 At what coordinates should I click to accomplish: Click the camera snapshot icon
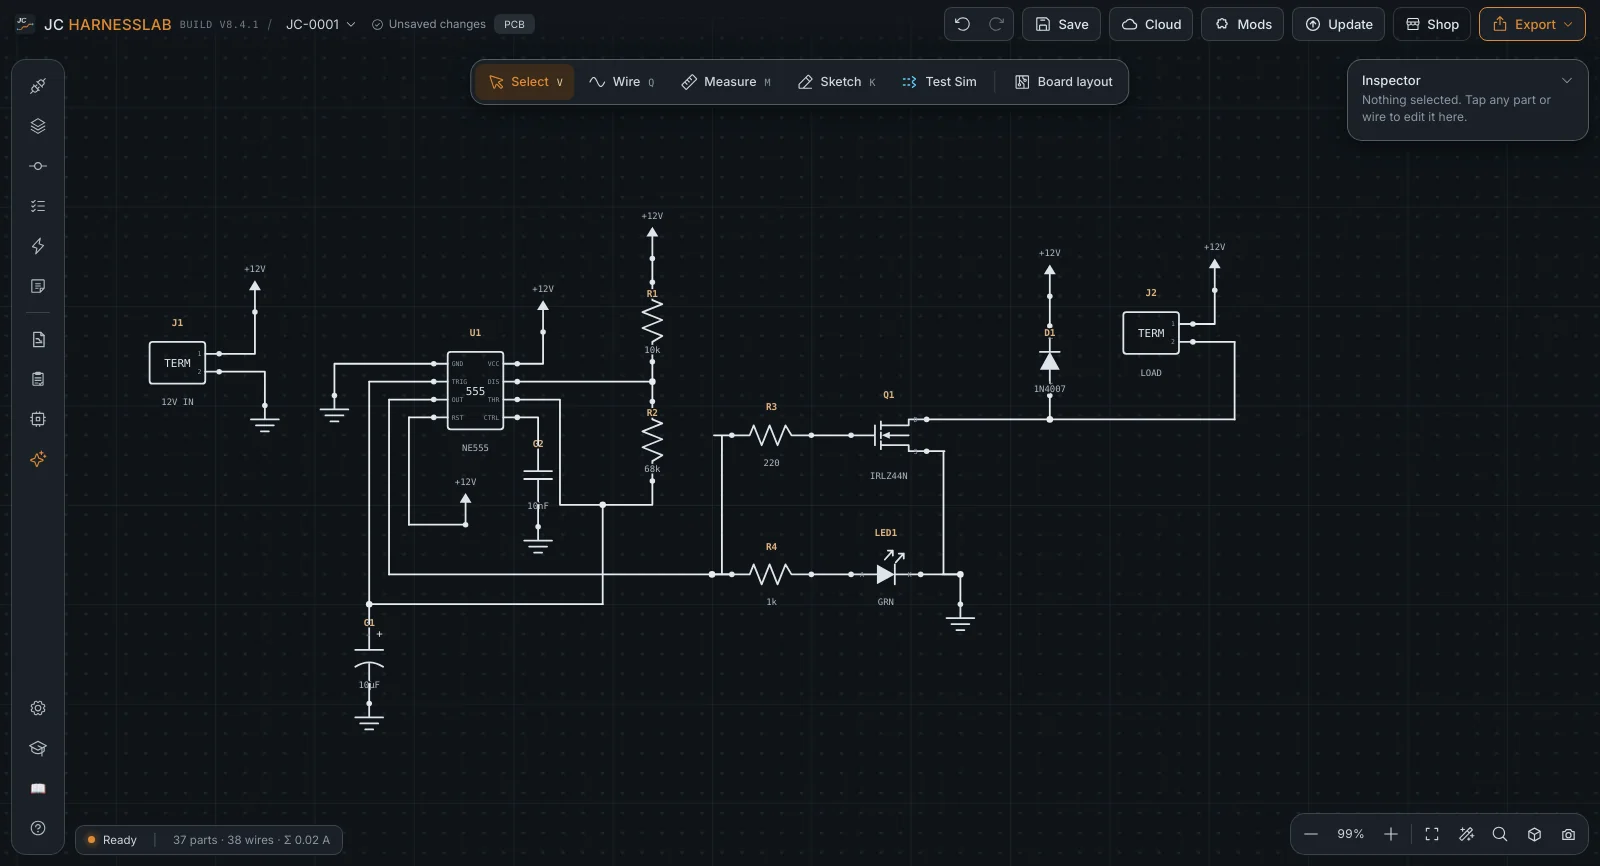click(x=1568, y=834)
